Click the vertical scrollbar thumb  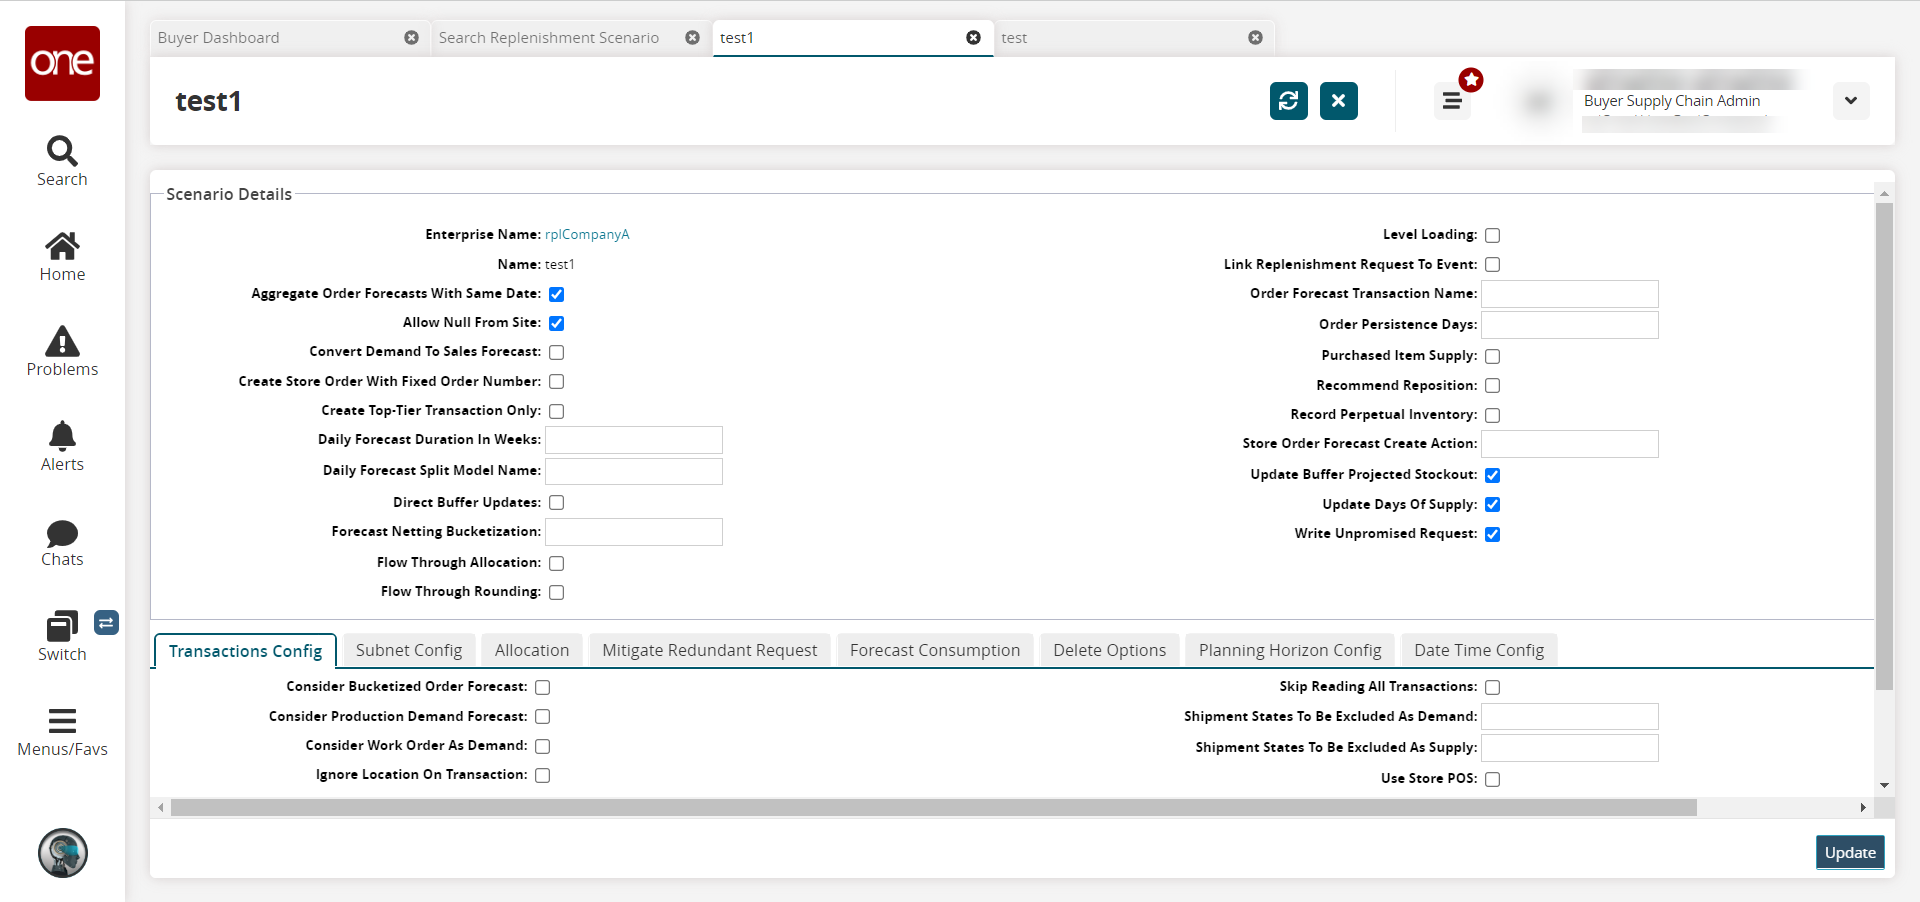(1884, 447)
